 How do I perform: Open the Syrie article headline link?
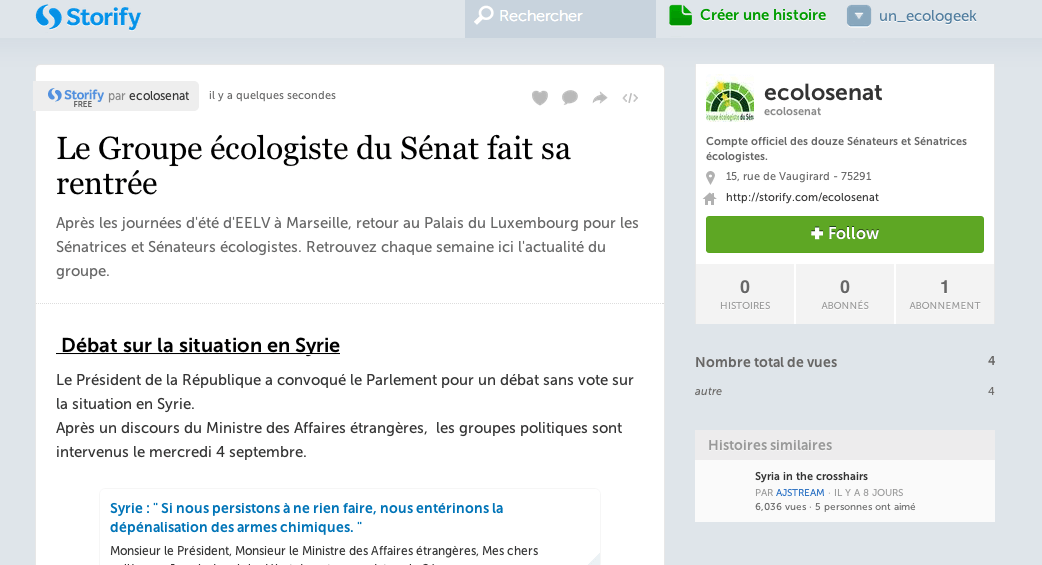306,517
